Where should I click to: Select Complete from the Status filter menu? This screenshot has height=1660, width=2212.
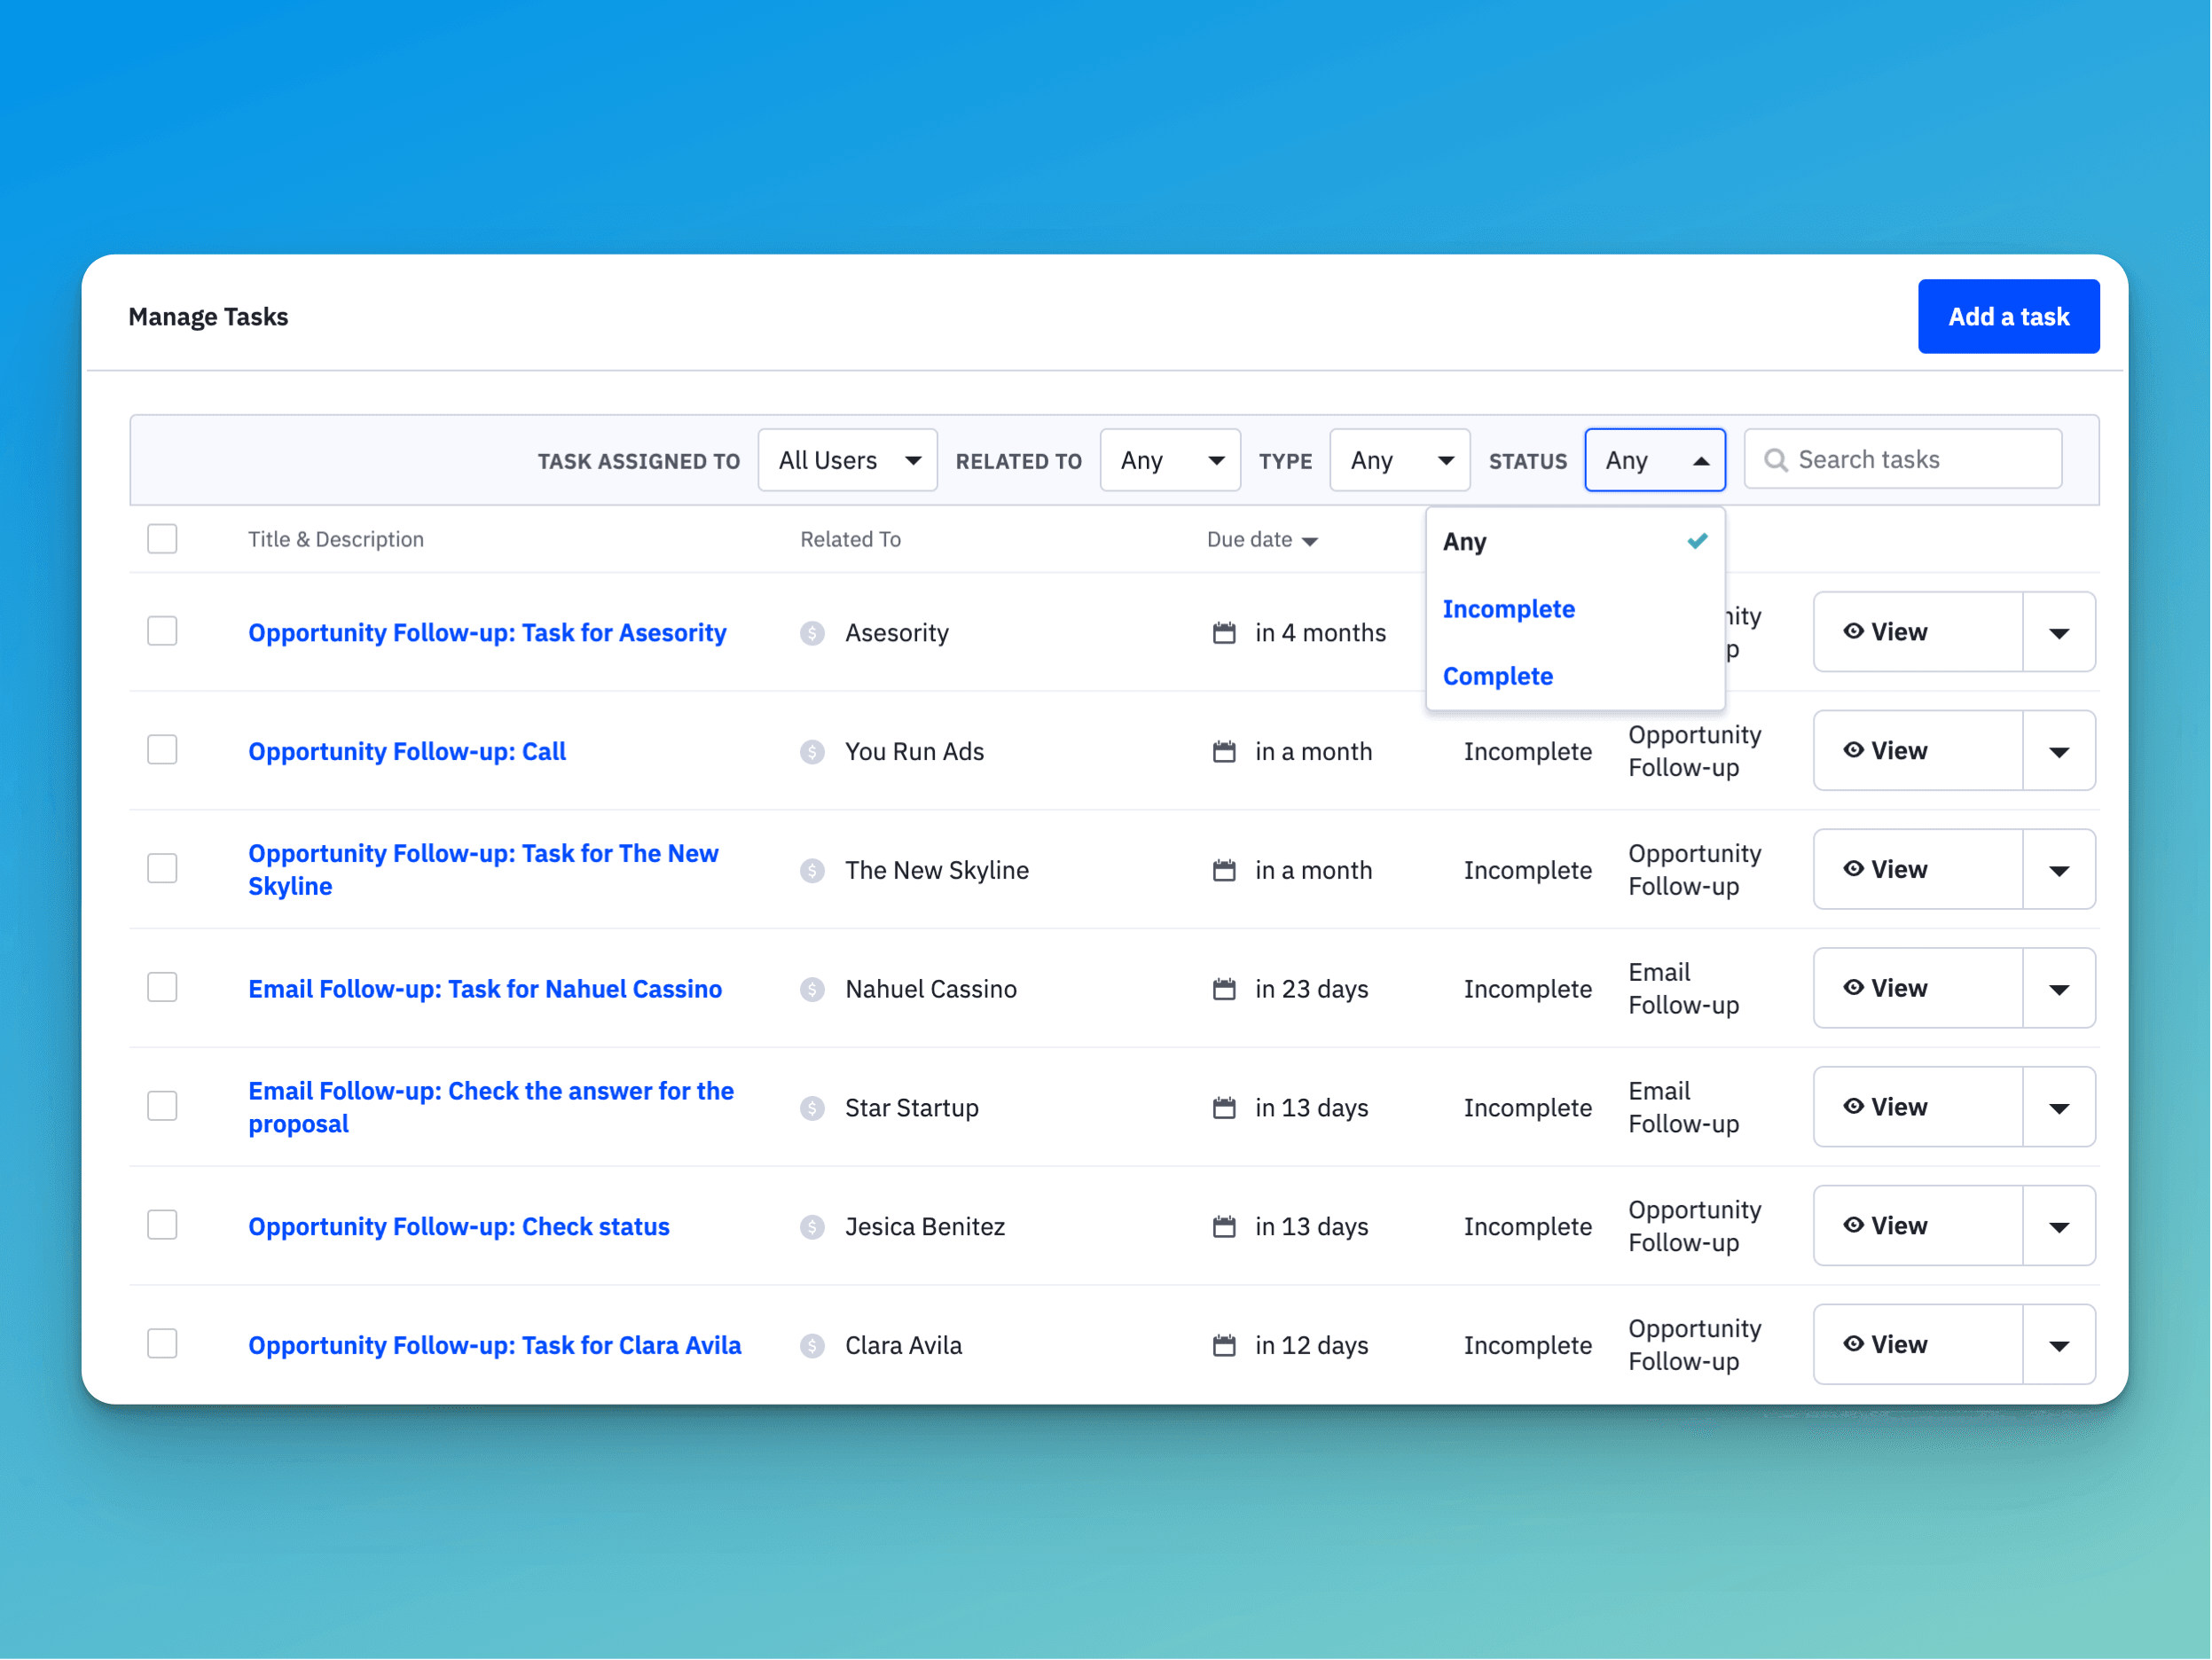(x=1499, y=675)
